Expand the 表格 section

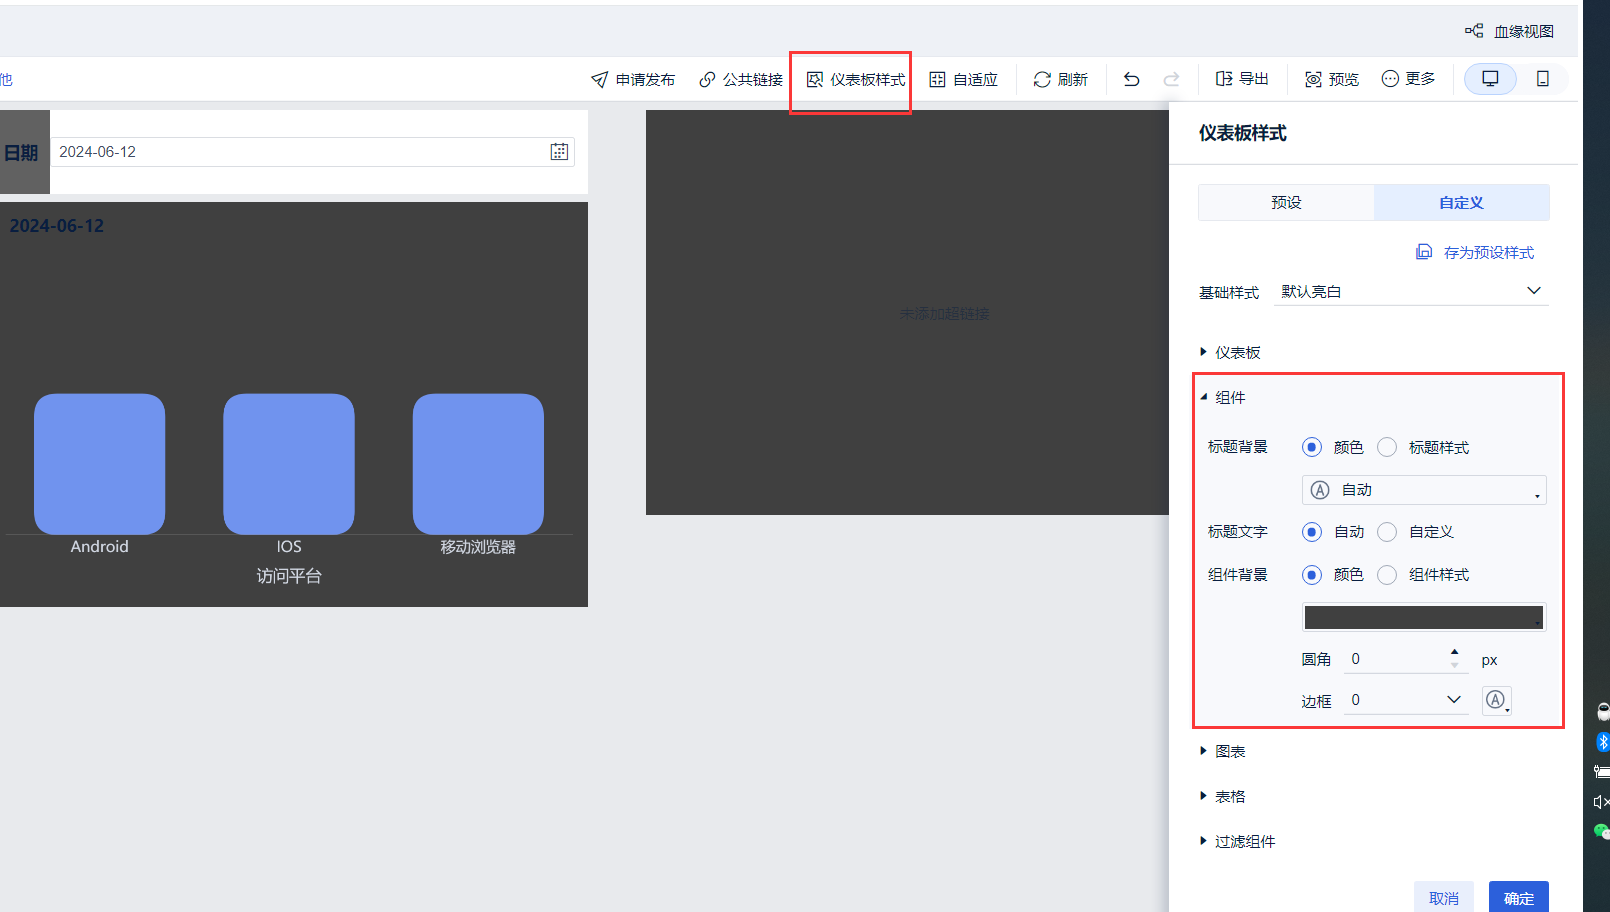(x=1223, y=796)
